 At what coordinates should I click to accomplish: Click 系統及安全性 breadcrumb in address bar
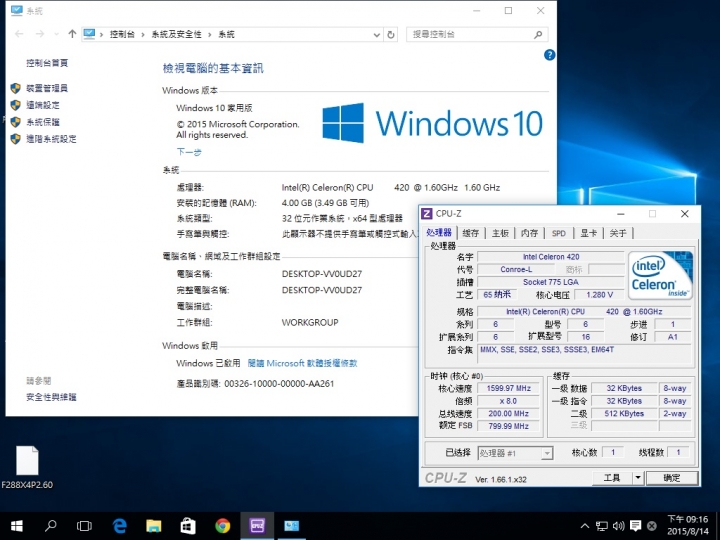176,34
